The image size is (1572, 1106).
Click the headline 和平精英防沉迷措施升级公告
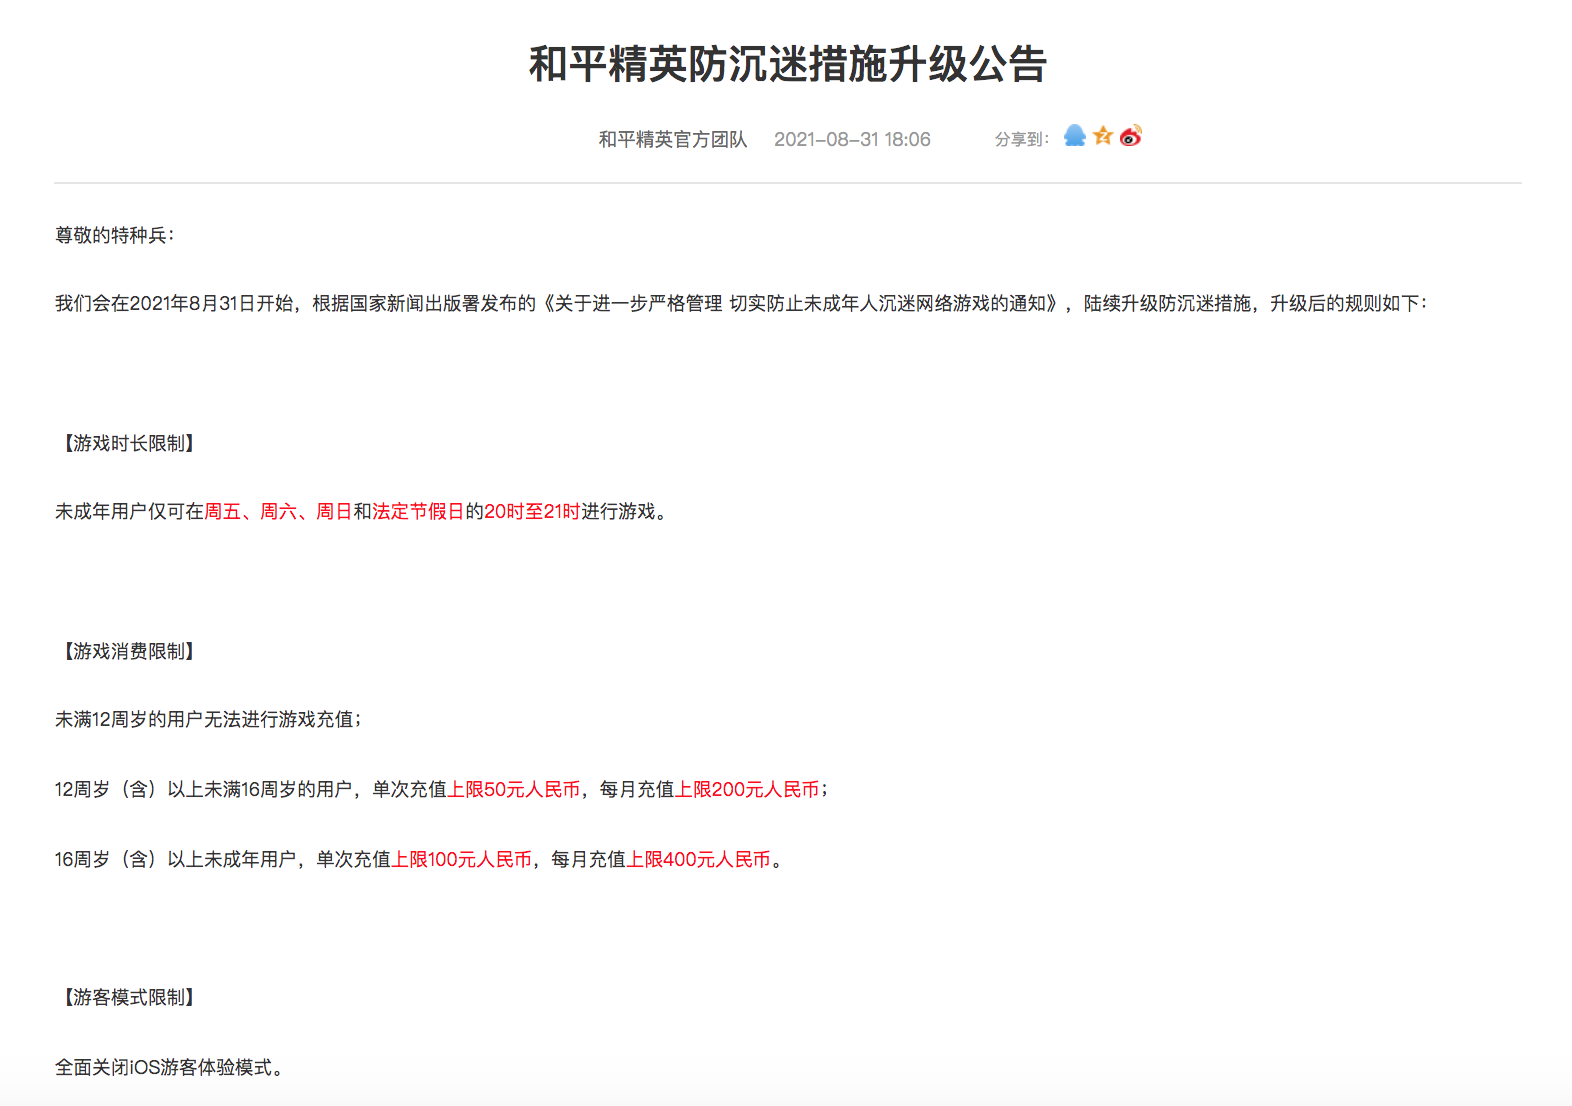[787, 64]
